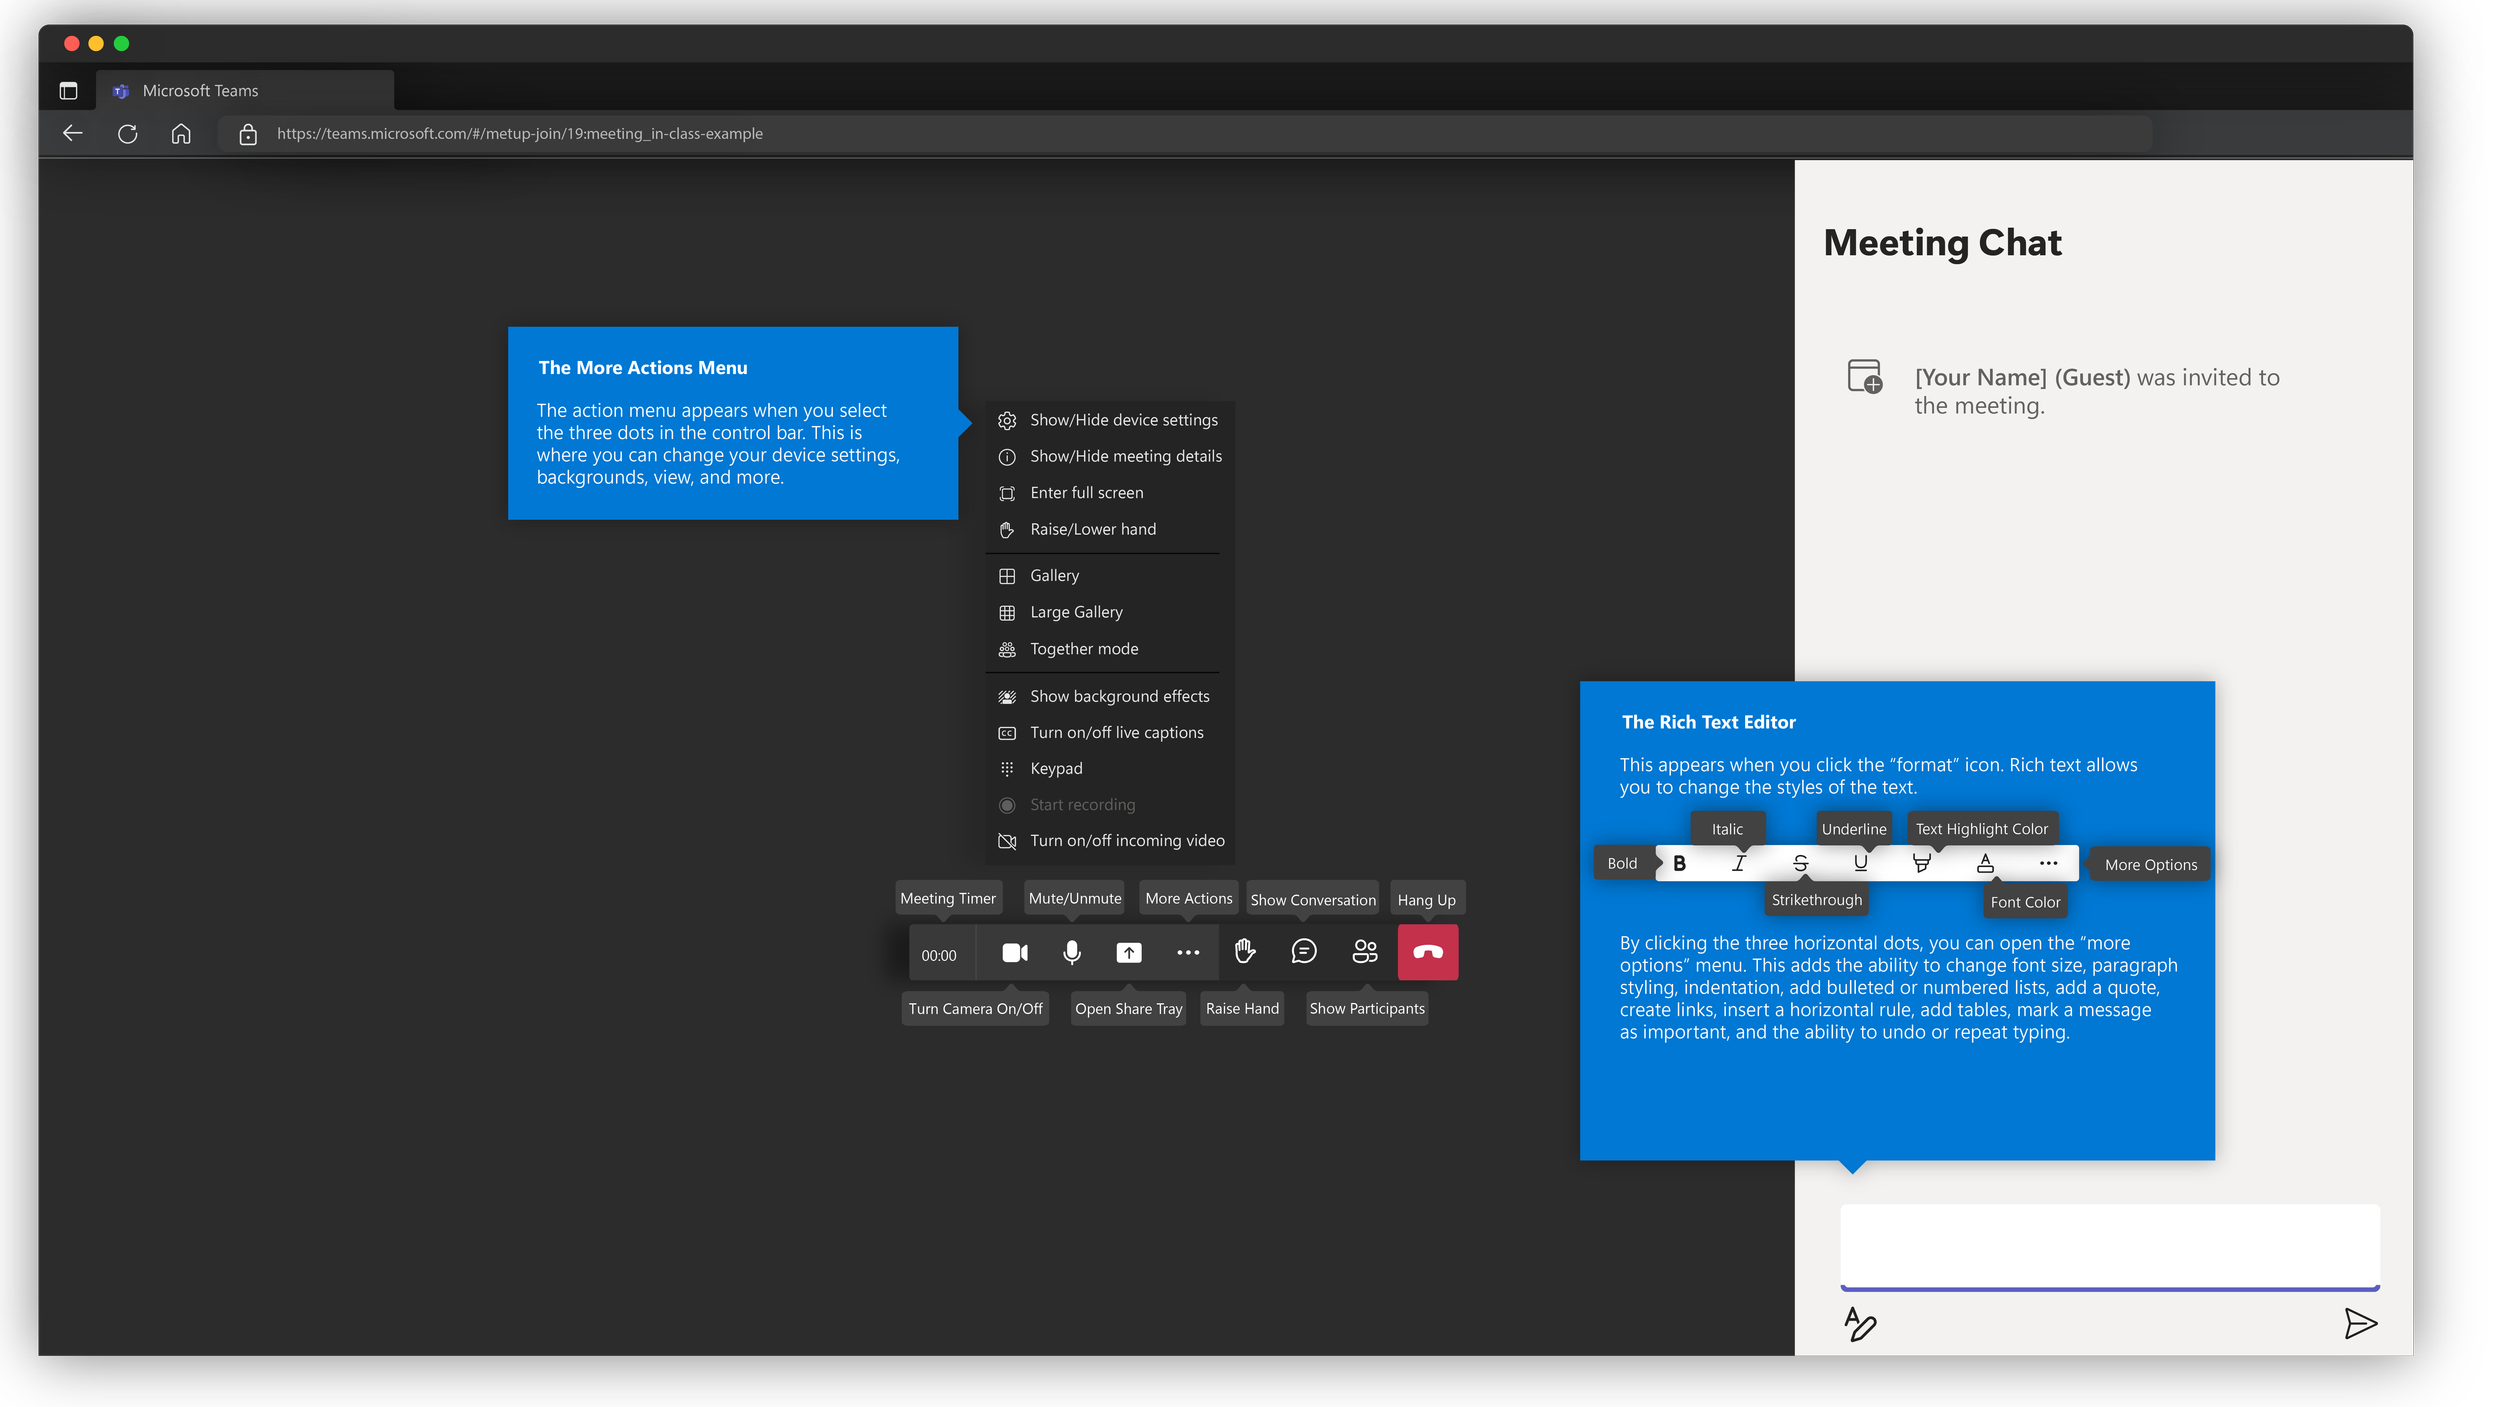This screenshot has width=2500, height=1407.
Task: Expand the More Actions ellipsis menu
Action: click(x=1186, y=952)
